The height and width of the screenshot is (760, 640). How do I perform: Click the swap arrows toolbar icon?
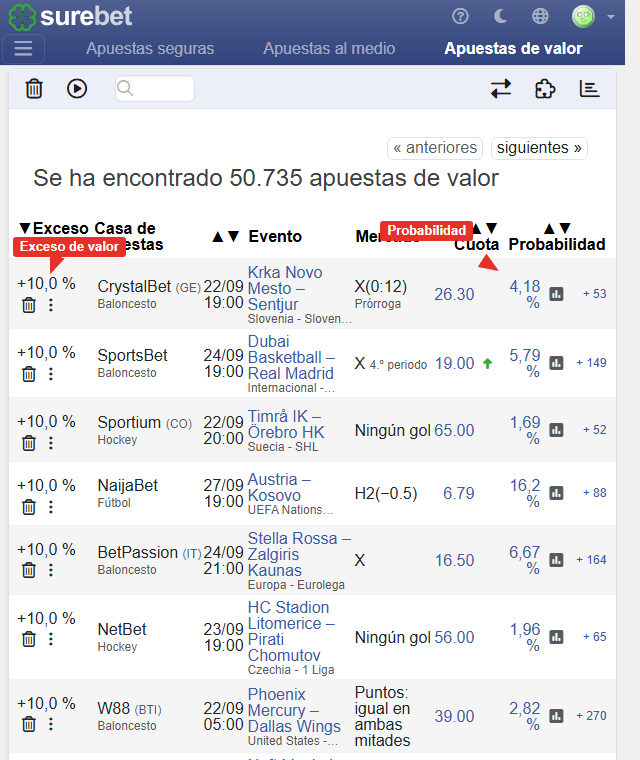[501, 89]
